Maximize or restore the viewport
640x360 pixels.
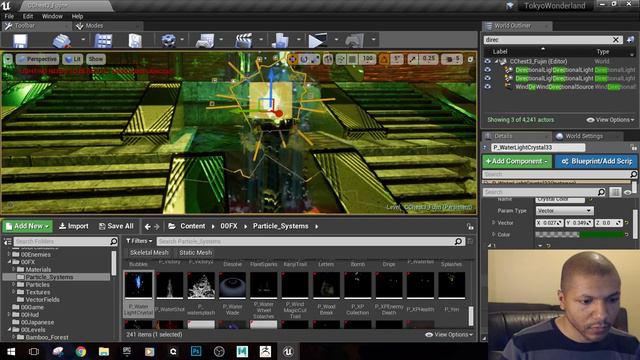(470, 60)
